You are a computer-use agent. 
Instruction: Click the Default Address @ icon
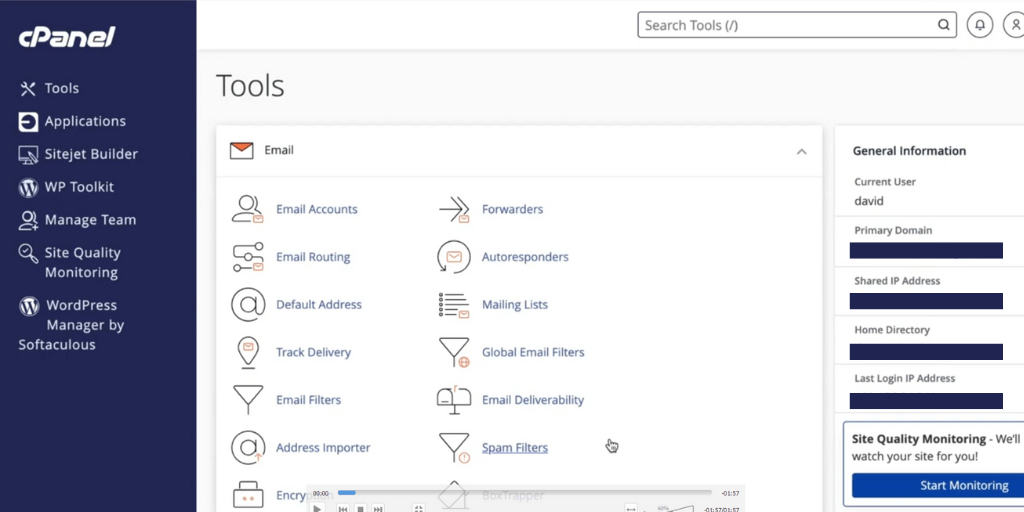(x=248, y=304)
